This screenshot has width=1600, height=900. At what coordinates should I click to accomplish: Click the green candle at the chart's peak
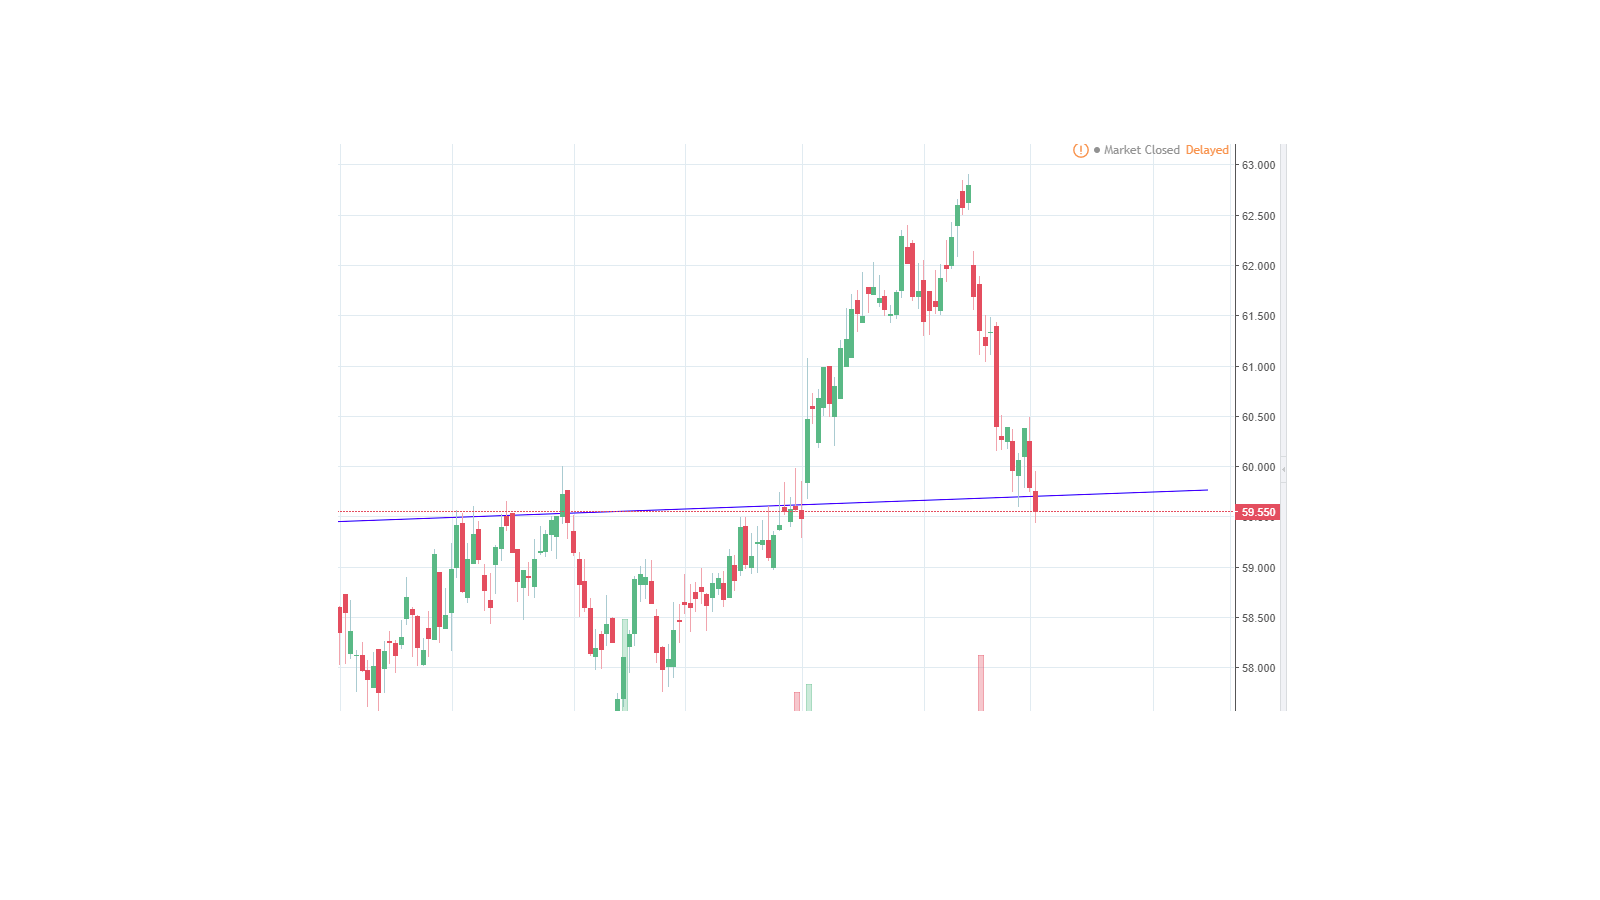(968, 193)
